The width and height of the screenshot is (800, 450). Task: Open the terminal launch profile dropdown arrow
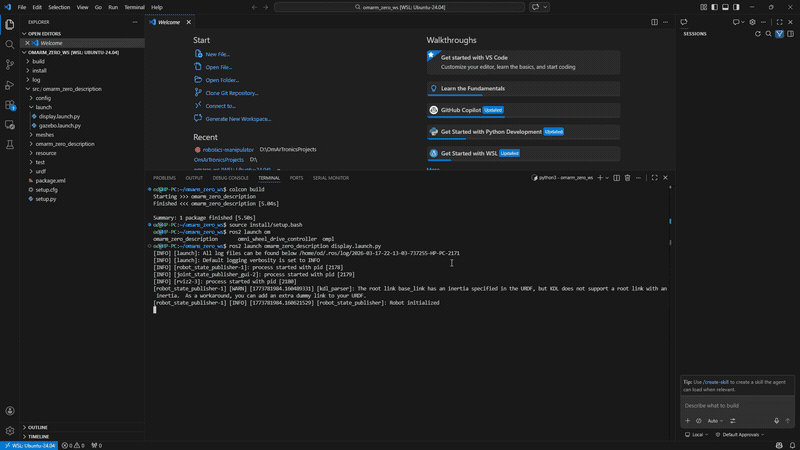(x=607, y=178)
